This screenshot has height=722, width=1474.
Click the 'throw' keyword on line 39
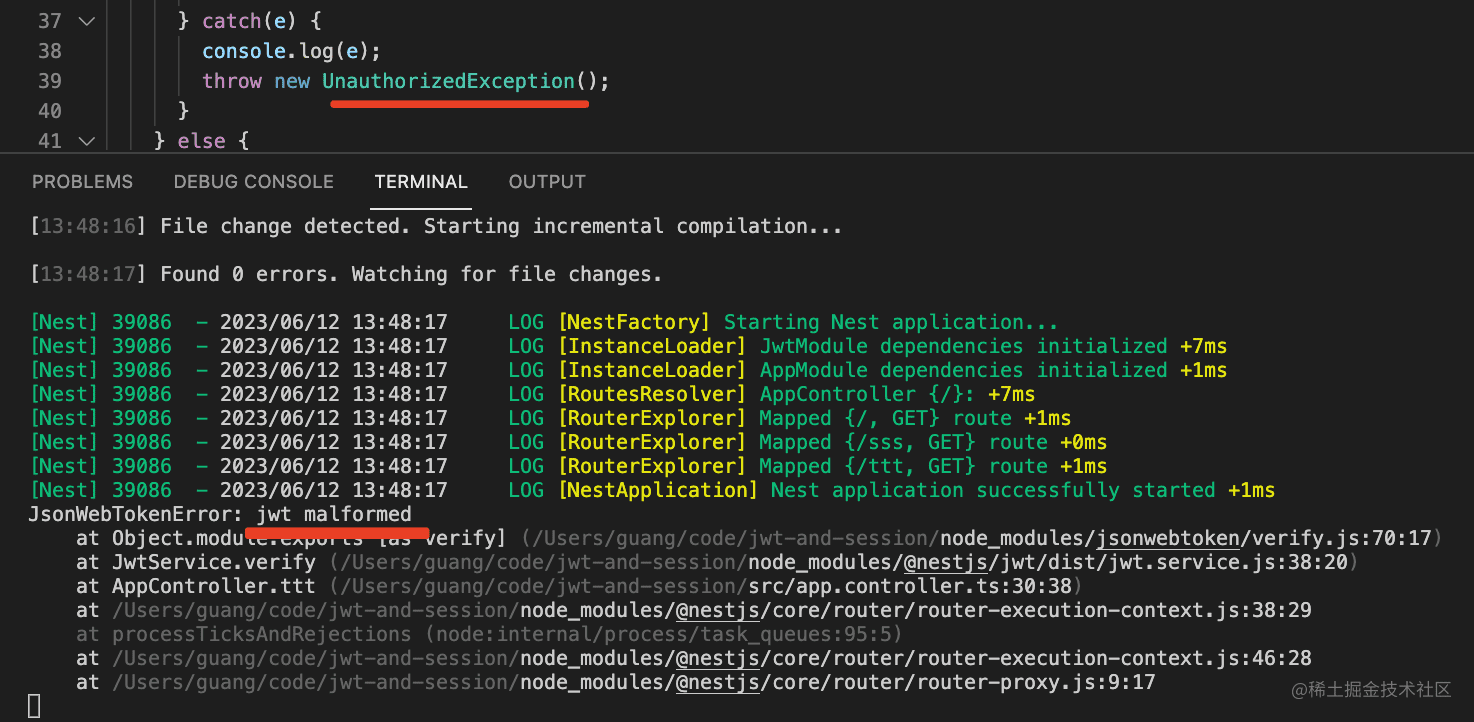pos(232,81)
